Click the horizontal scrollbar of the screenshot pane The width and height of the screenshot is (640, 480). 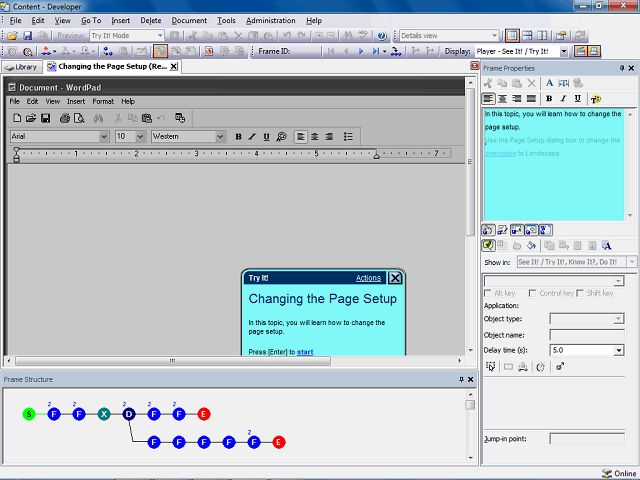(x=173, y=361)
